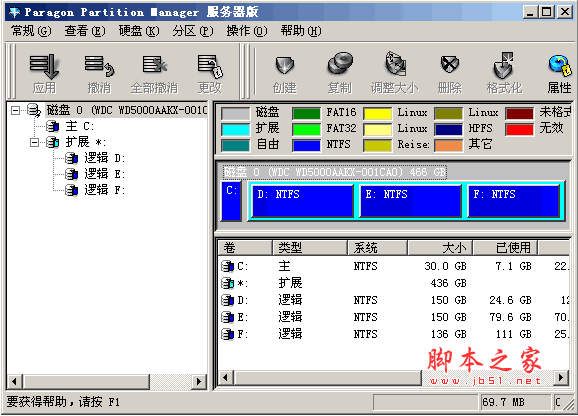Click the right arrow of tree pane scrollbar
Viewport: 578px width, 416px height.
coord(199,381)
